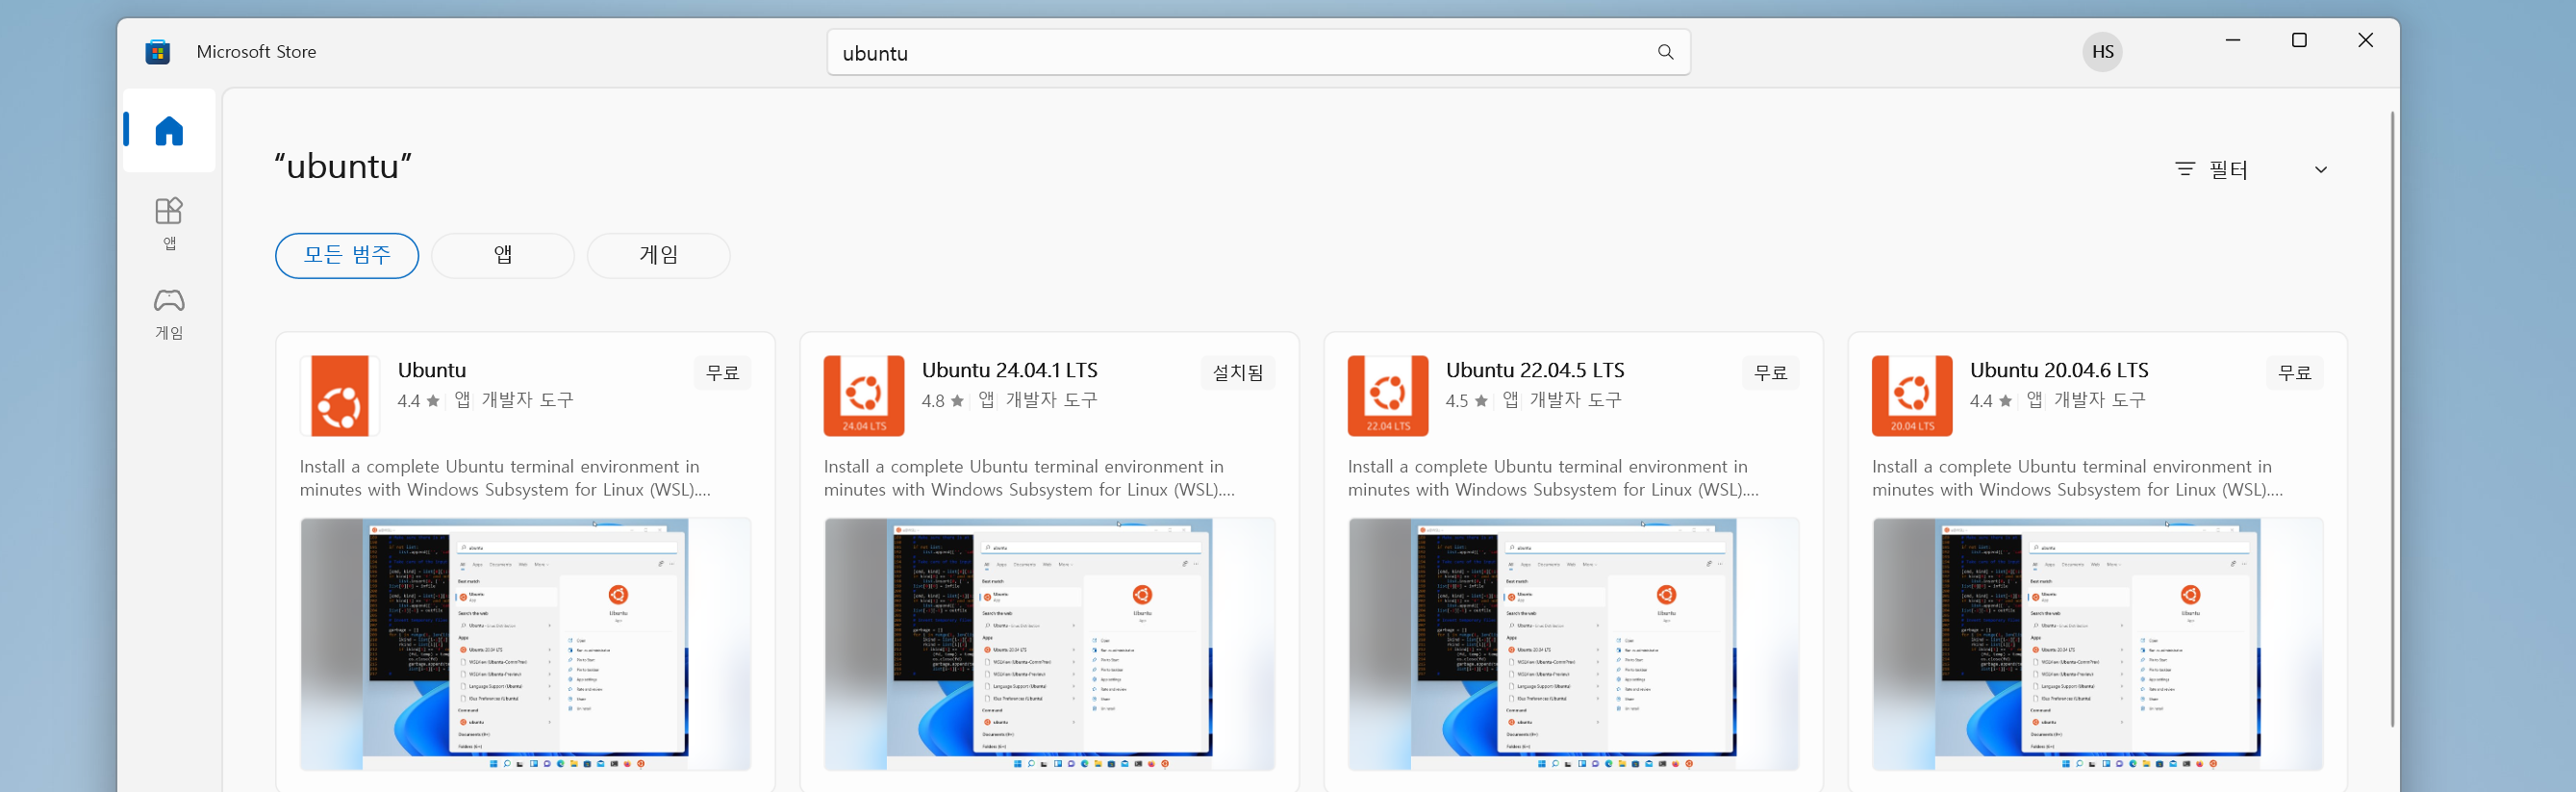This screenshot has width=2576, height=792.
Task: Click the search box containing ubuntu
Action: click(x=1258, y=52)
